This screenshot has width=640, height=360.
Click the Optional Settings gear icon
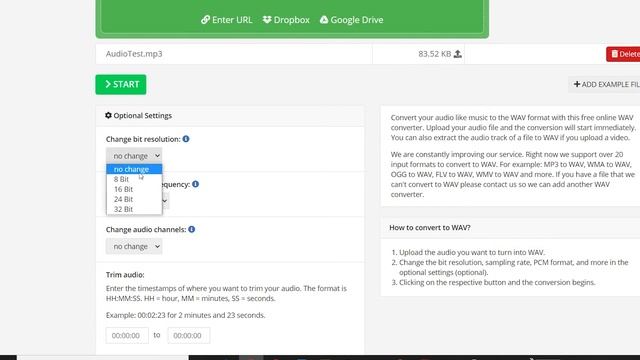pos(108,116)
